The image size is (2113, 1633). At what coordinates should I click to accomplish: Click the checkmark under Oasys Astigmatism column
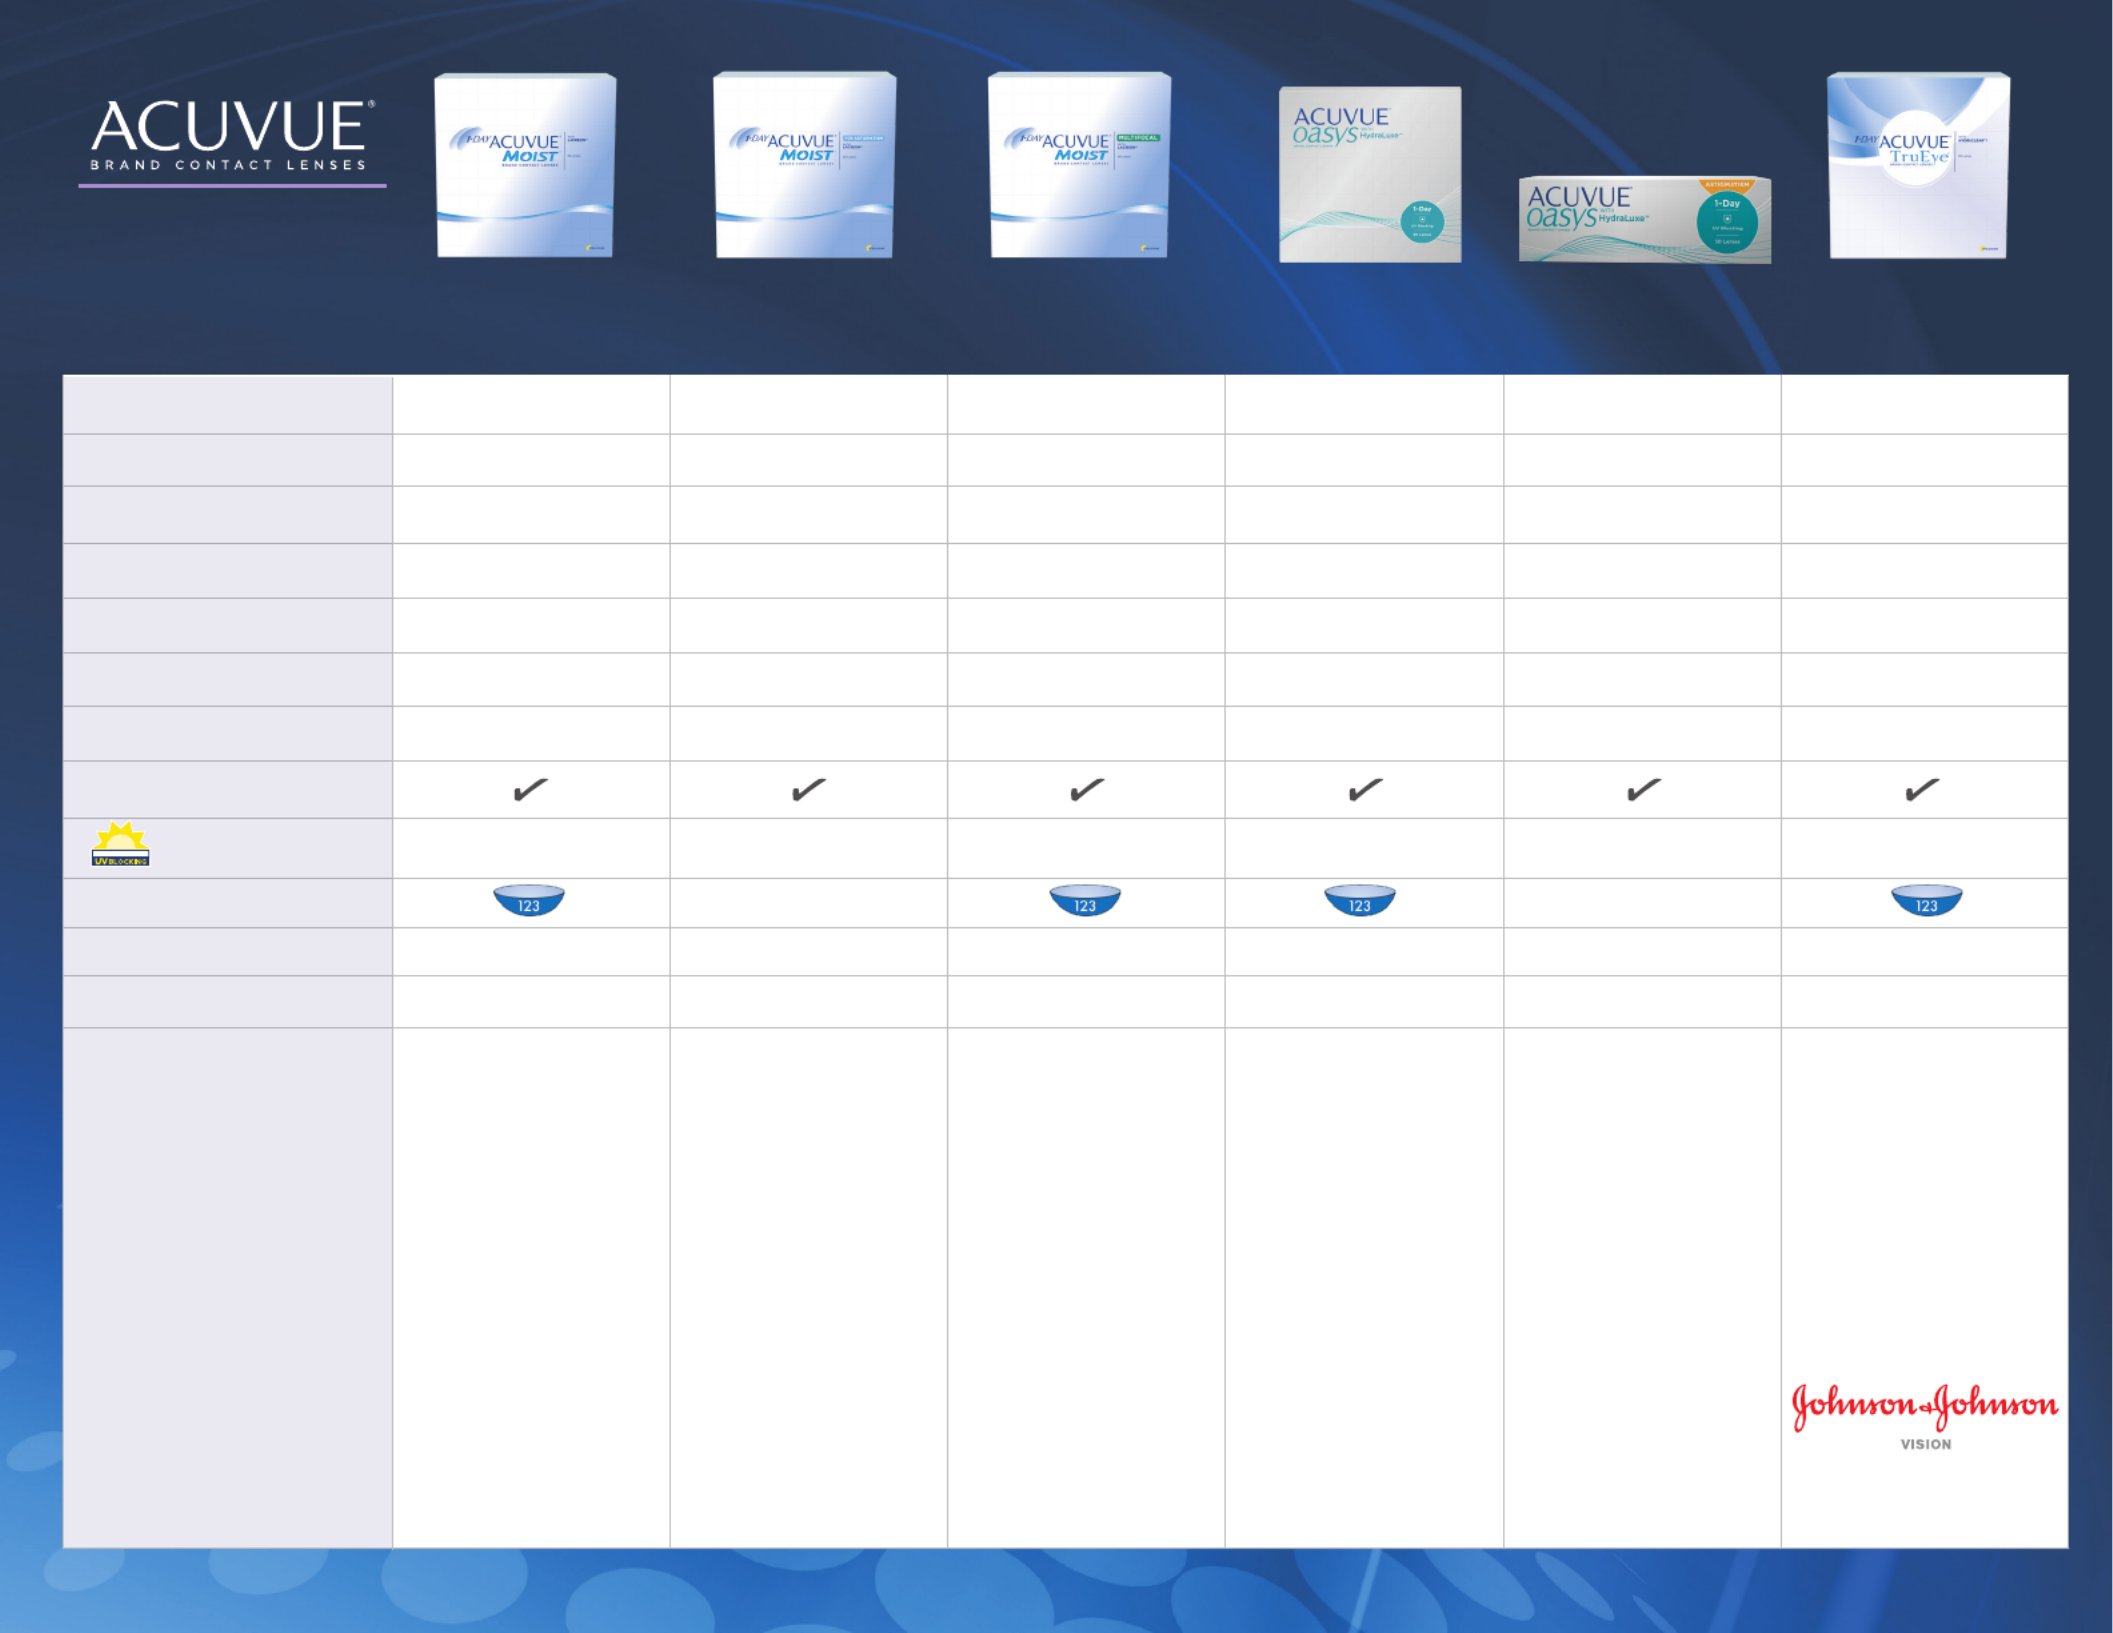coord(1643,790)
